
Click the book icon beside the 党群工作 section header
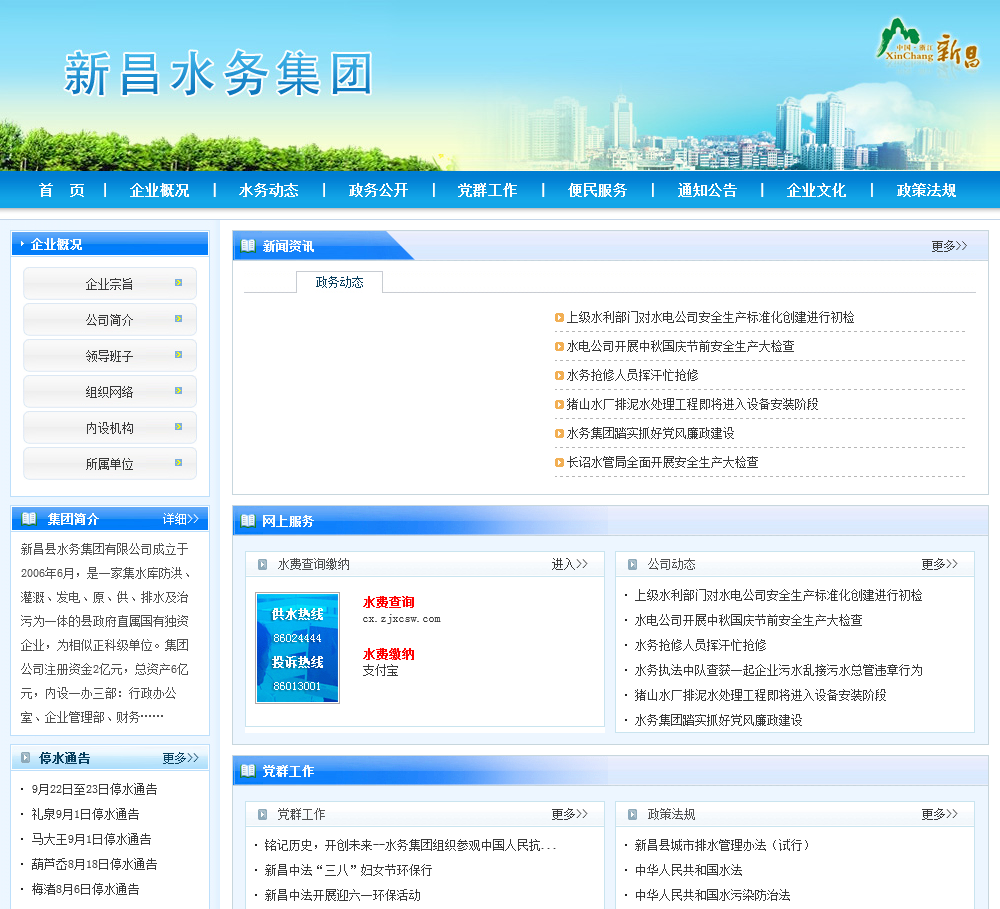click(248, 771)
